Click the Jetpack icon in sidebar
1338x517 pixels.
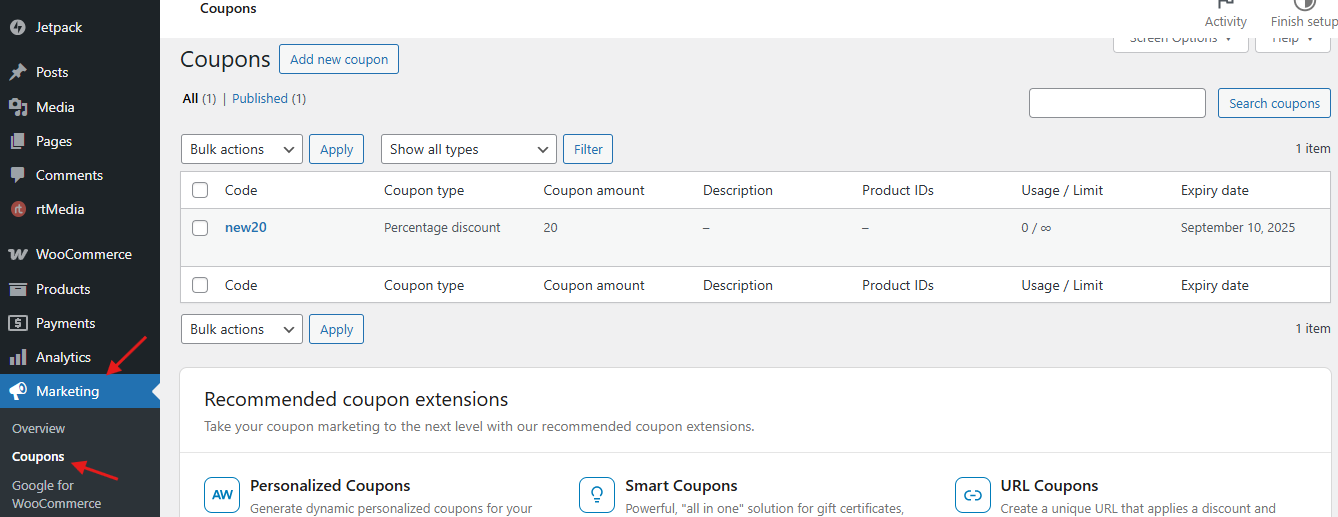click(18, 28)
